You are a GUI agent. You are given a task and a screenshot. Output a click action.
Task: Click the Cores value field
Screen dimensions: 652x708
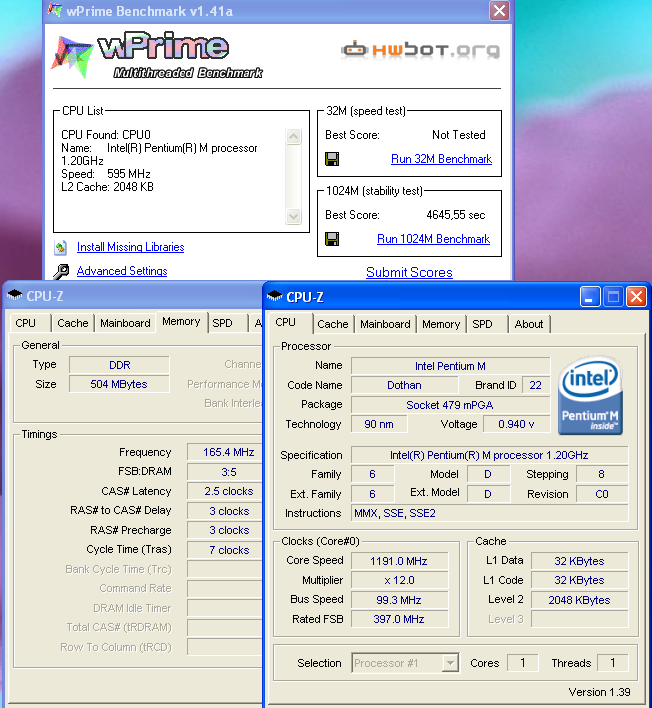click(x=522, y=663)
